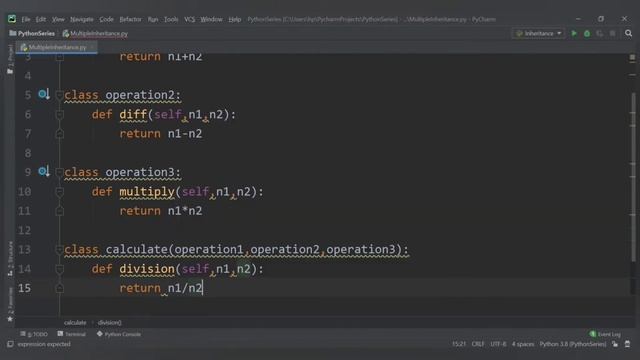Click the editor vertical scrollbar
The image size is (640, 360).
click(x=633, y=176)
